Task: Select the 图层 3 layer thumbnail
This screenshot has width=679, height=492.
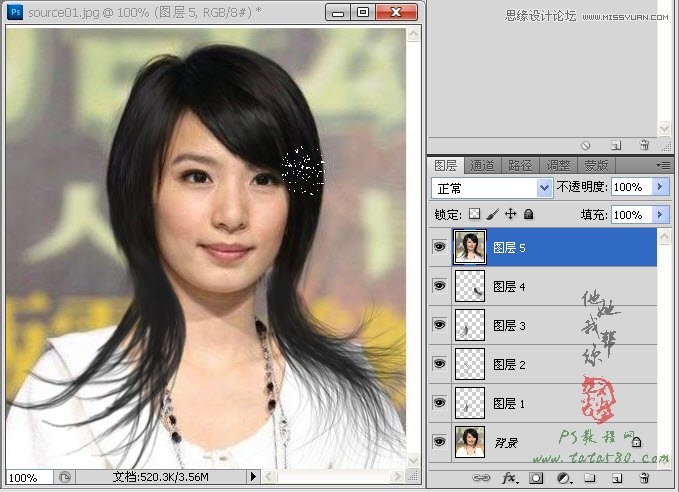Action: (x=469, y=325)
